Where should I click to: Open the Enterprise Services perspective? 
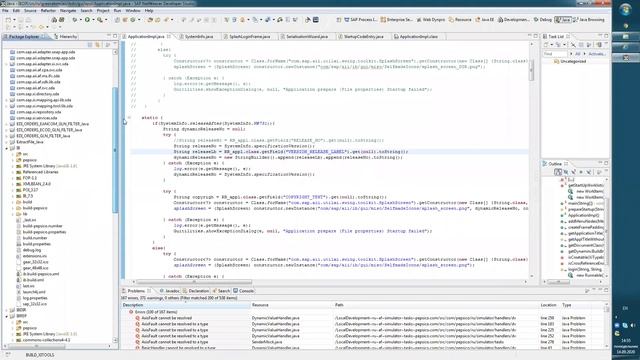coord(396,20)
